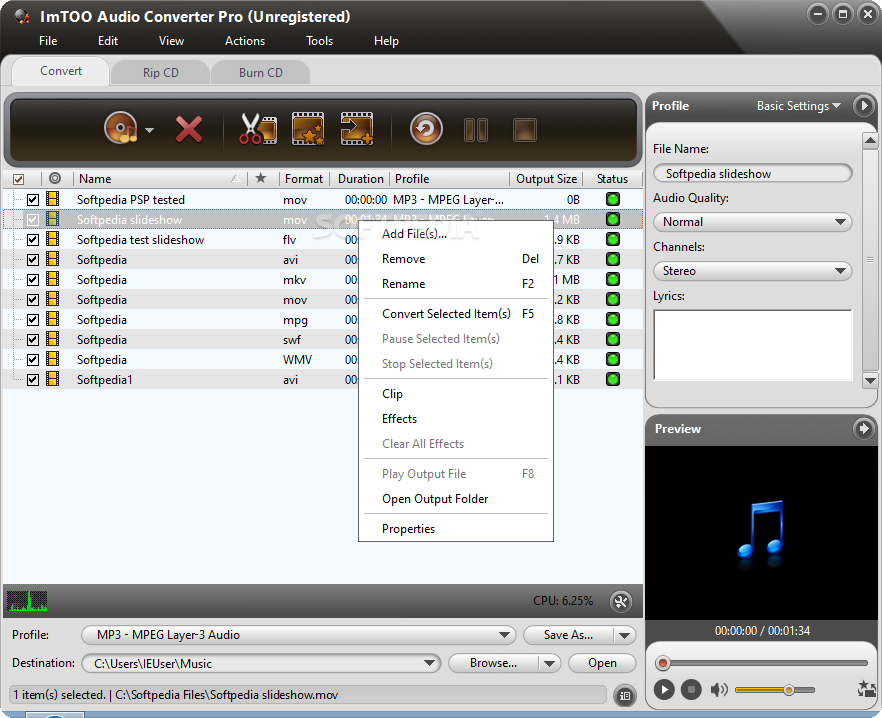Mute audio via speaker icon in Preview

point(718,689)
